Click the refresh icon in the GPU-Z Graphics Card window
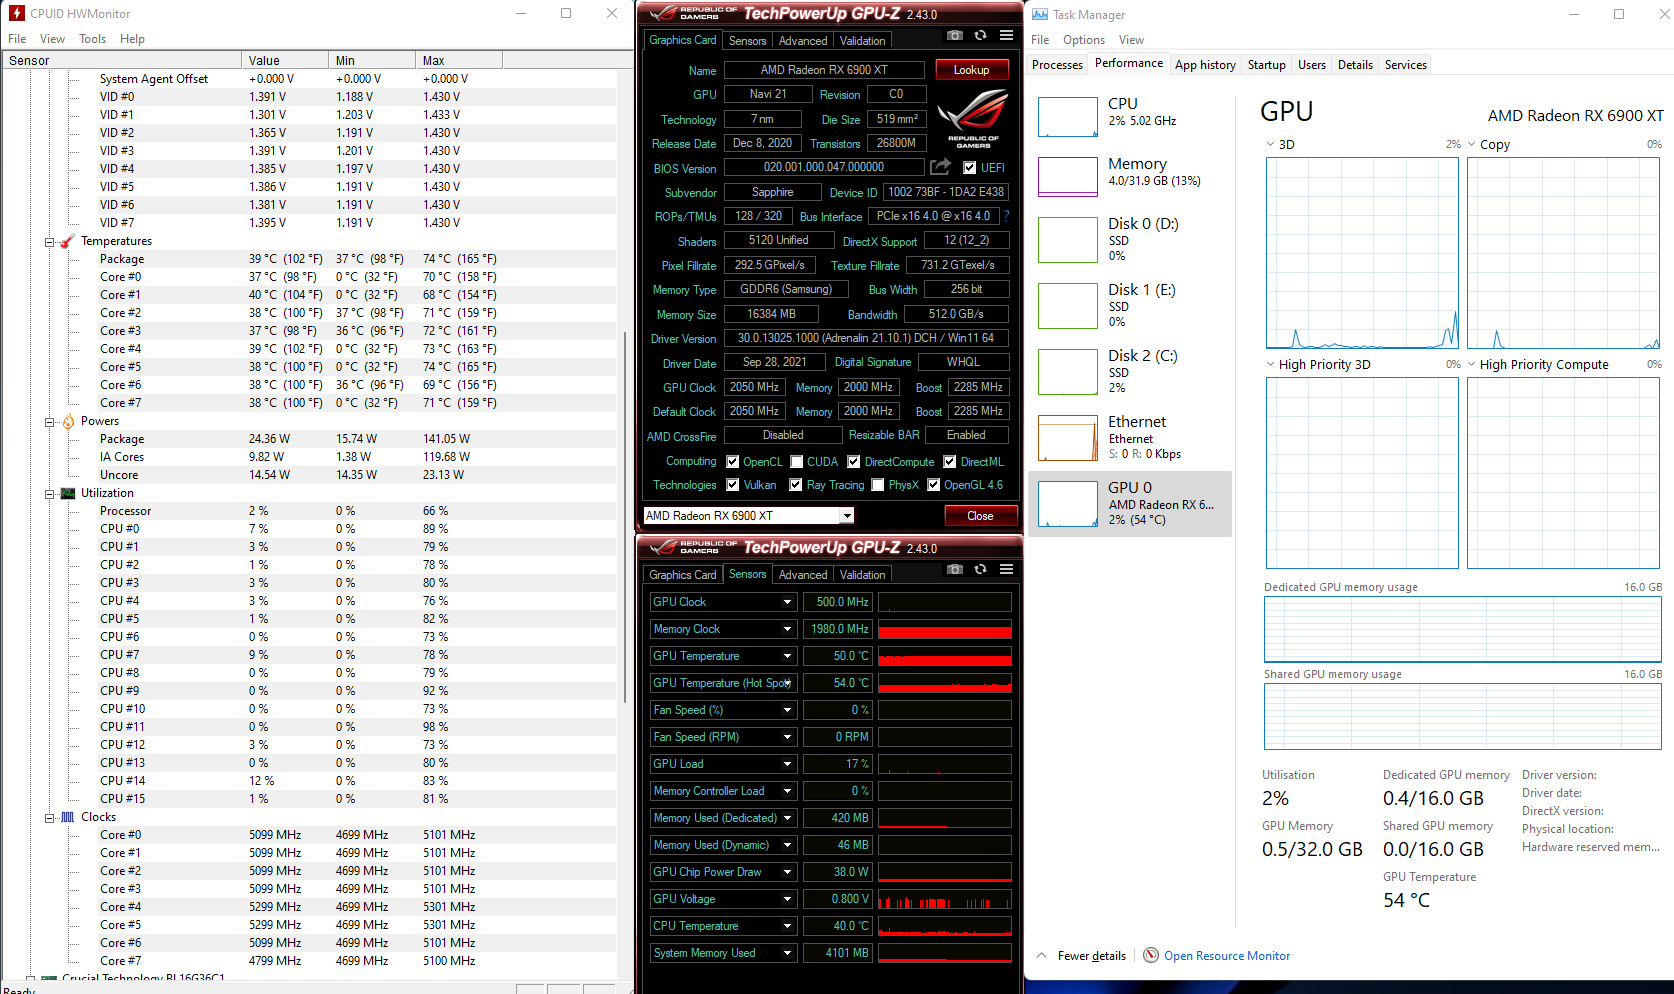The height and width of the screenshot is (994, 1674). 980,35
